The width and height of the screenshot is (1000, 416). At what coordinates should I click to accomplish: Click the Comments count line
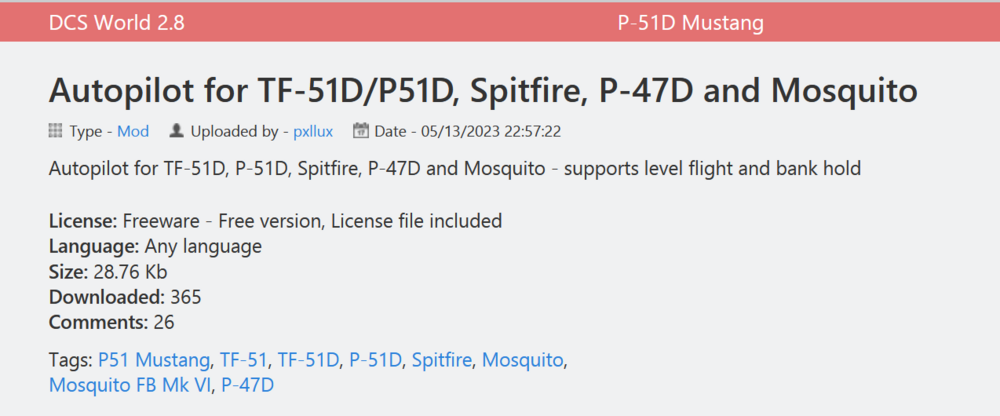point(111,322)
